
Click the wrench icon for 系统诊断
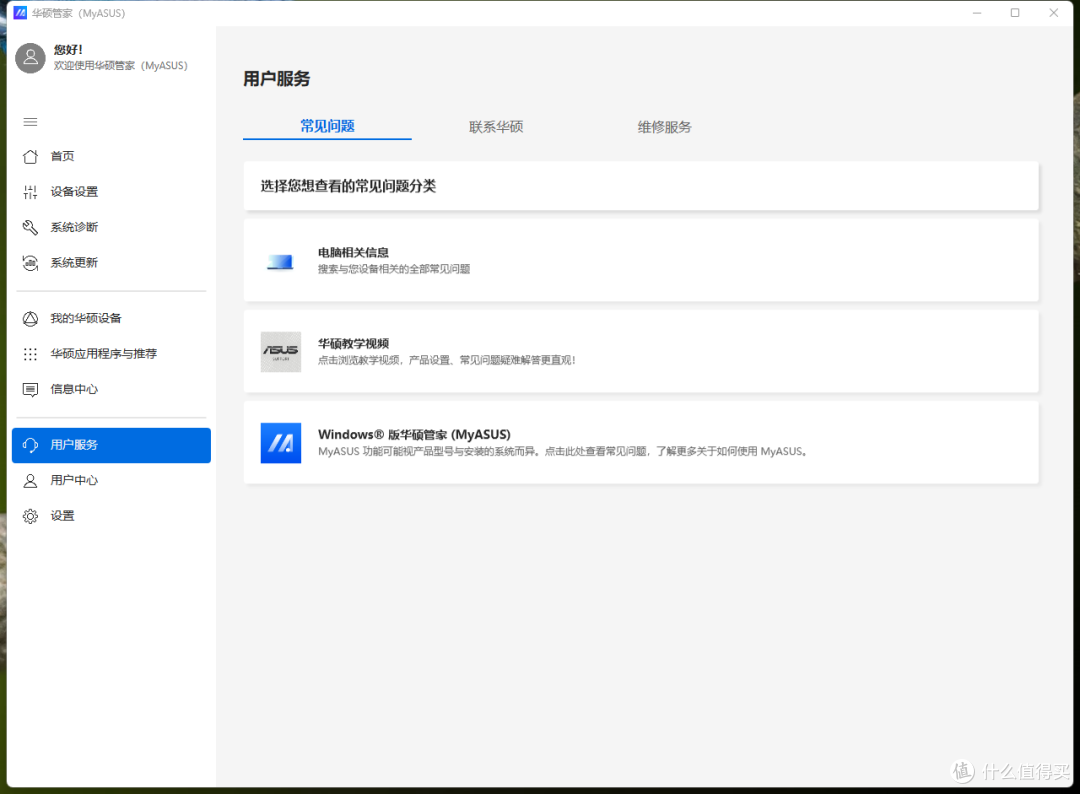tap(30, 227)
